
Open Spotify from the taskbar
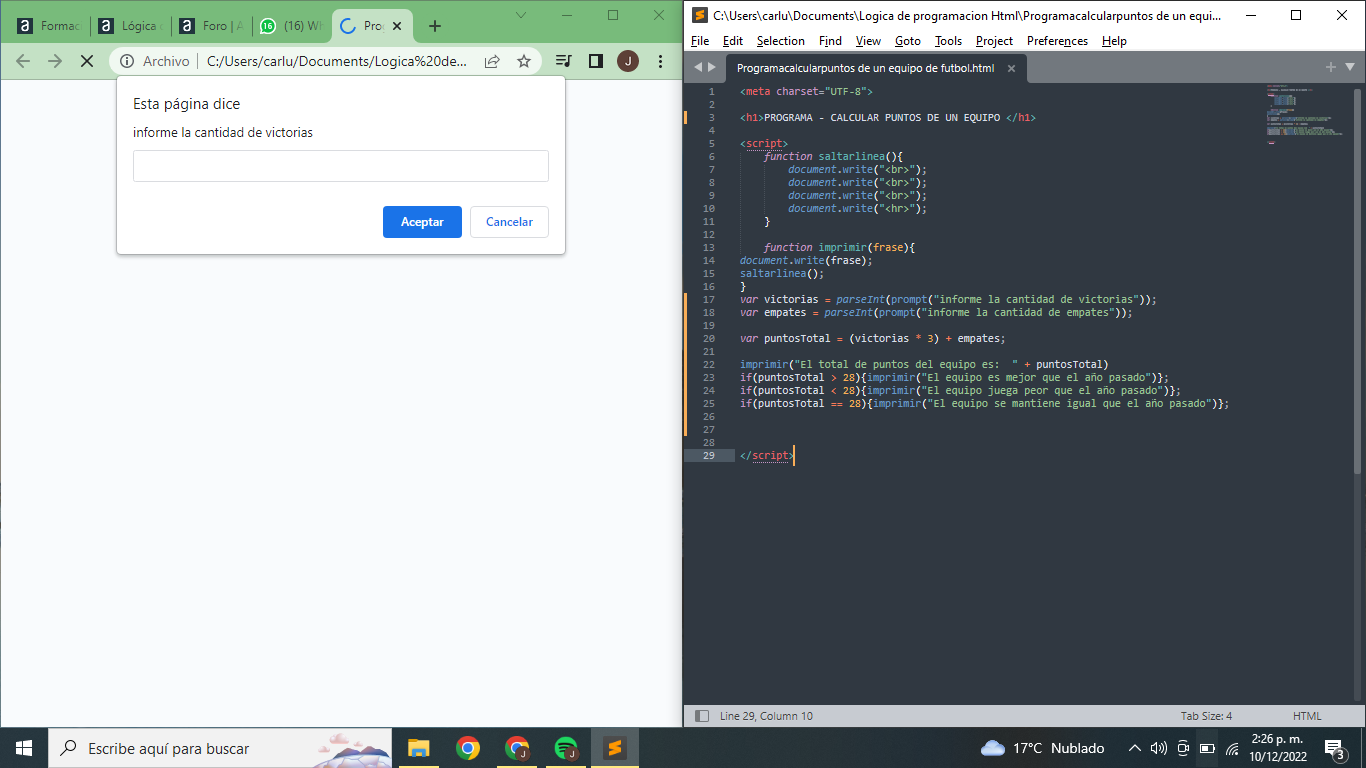click(x=565, y=748)
